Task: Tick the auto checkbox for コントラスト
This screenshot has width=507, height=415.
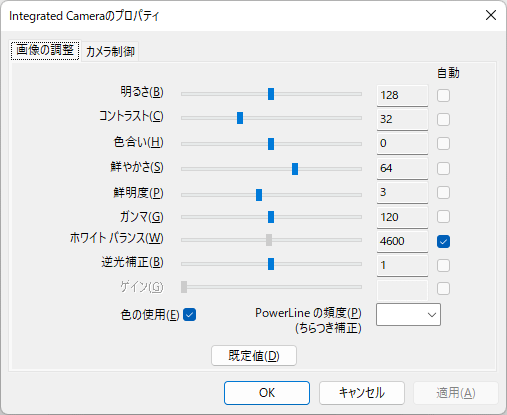Action: pos(443,120)
